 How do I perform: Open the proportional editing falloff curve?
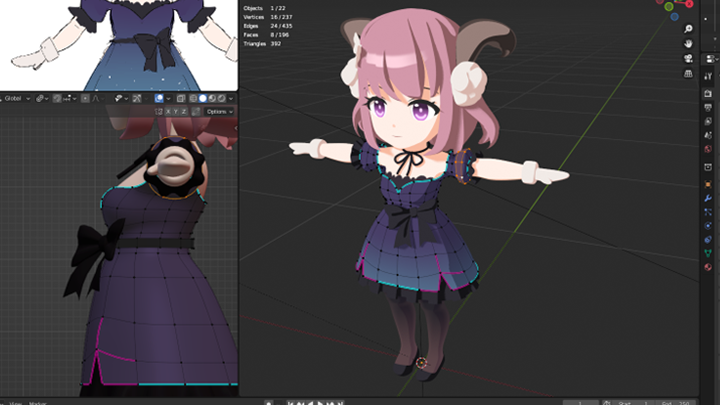98,98
